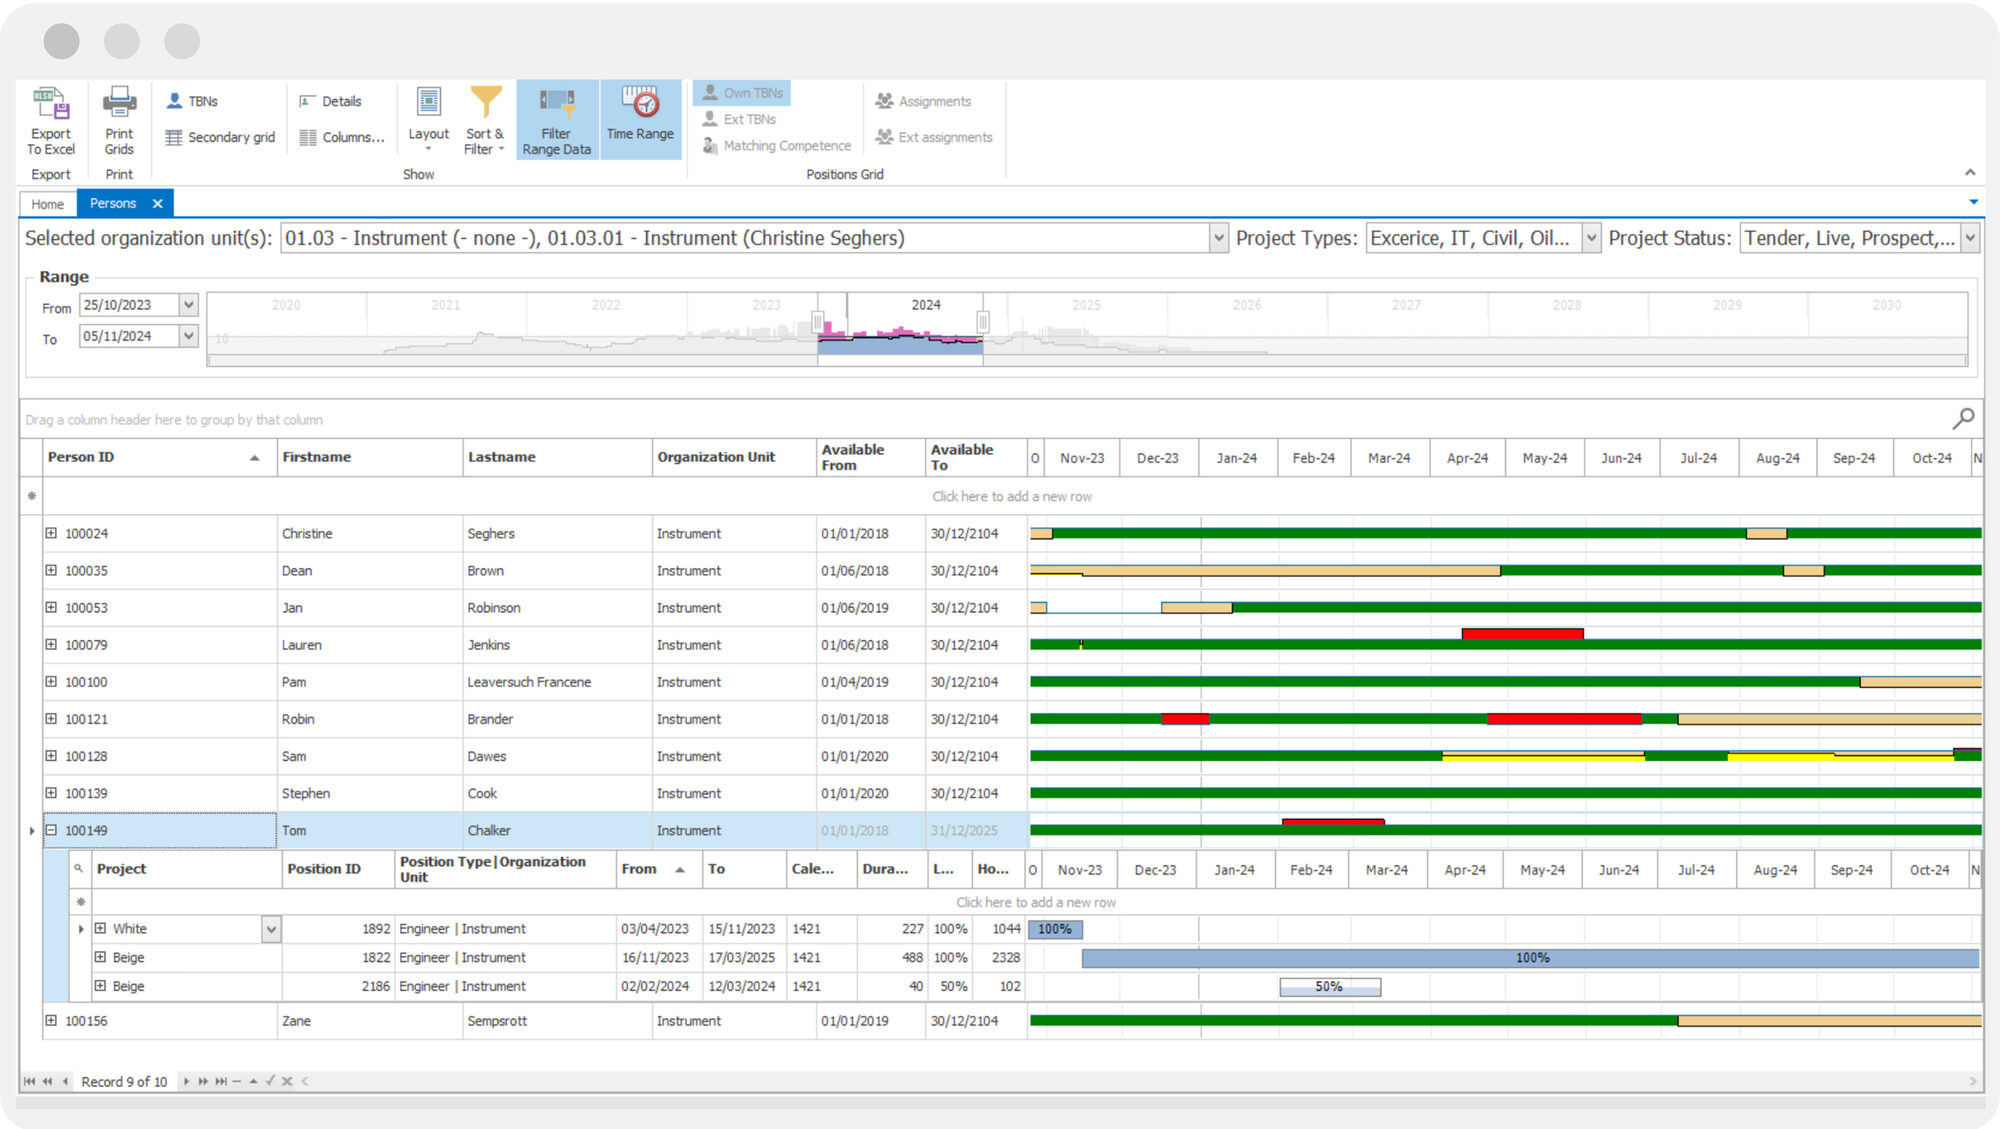Sort by Person ID column header
Screen dimensions: 2000x1129
click(159, 457)
